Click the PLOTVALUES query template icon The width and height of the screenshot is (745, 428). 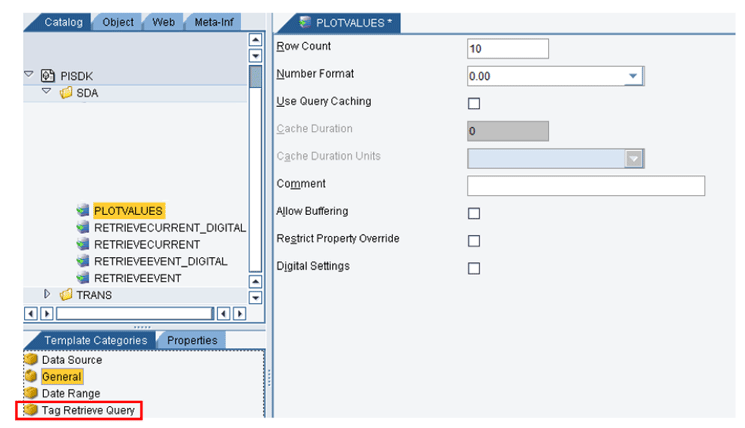(x=83, y=210)
